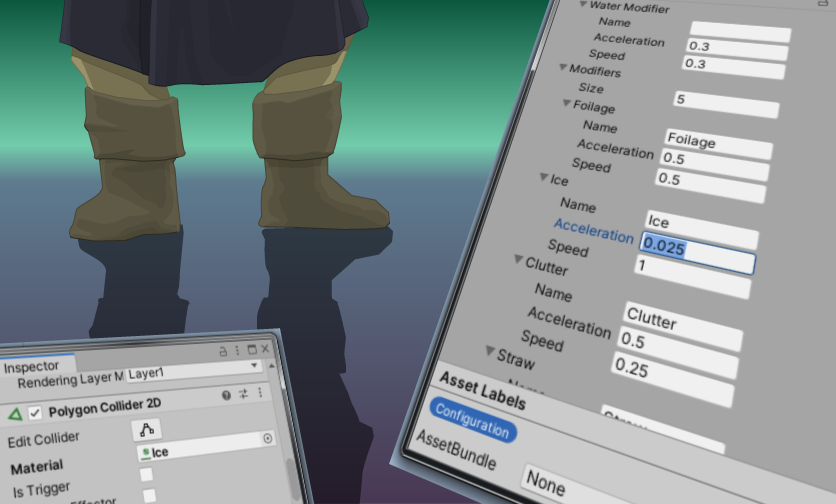Enable the Is Trigger checkbox
The height and width of the screenshot is (504, 836).
click(x=147, y=475)
